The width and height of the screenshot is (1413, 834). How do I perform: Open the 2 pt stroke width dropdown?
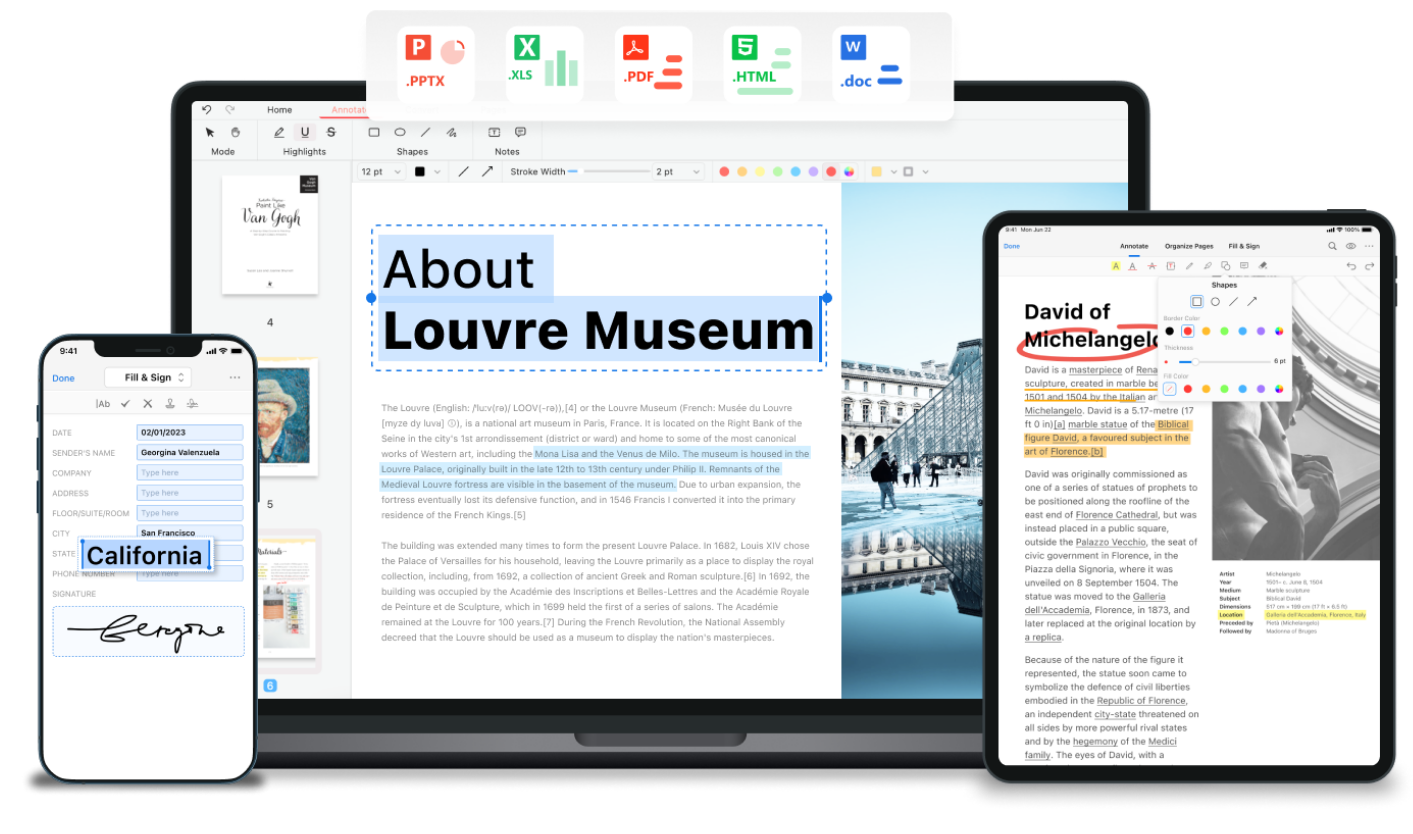pos(678,172)
